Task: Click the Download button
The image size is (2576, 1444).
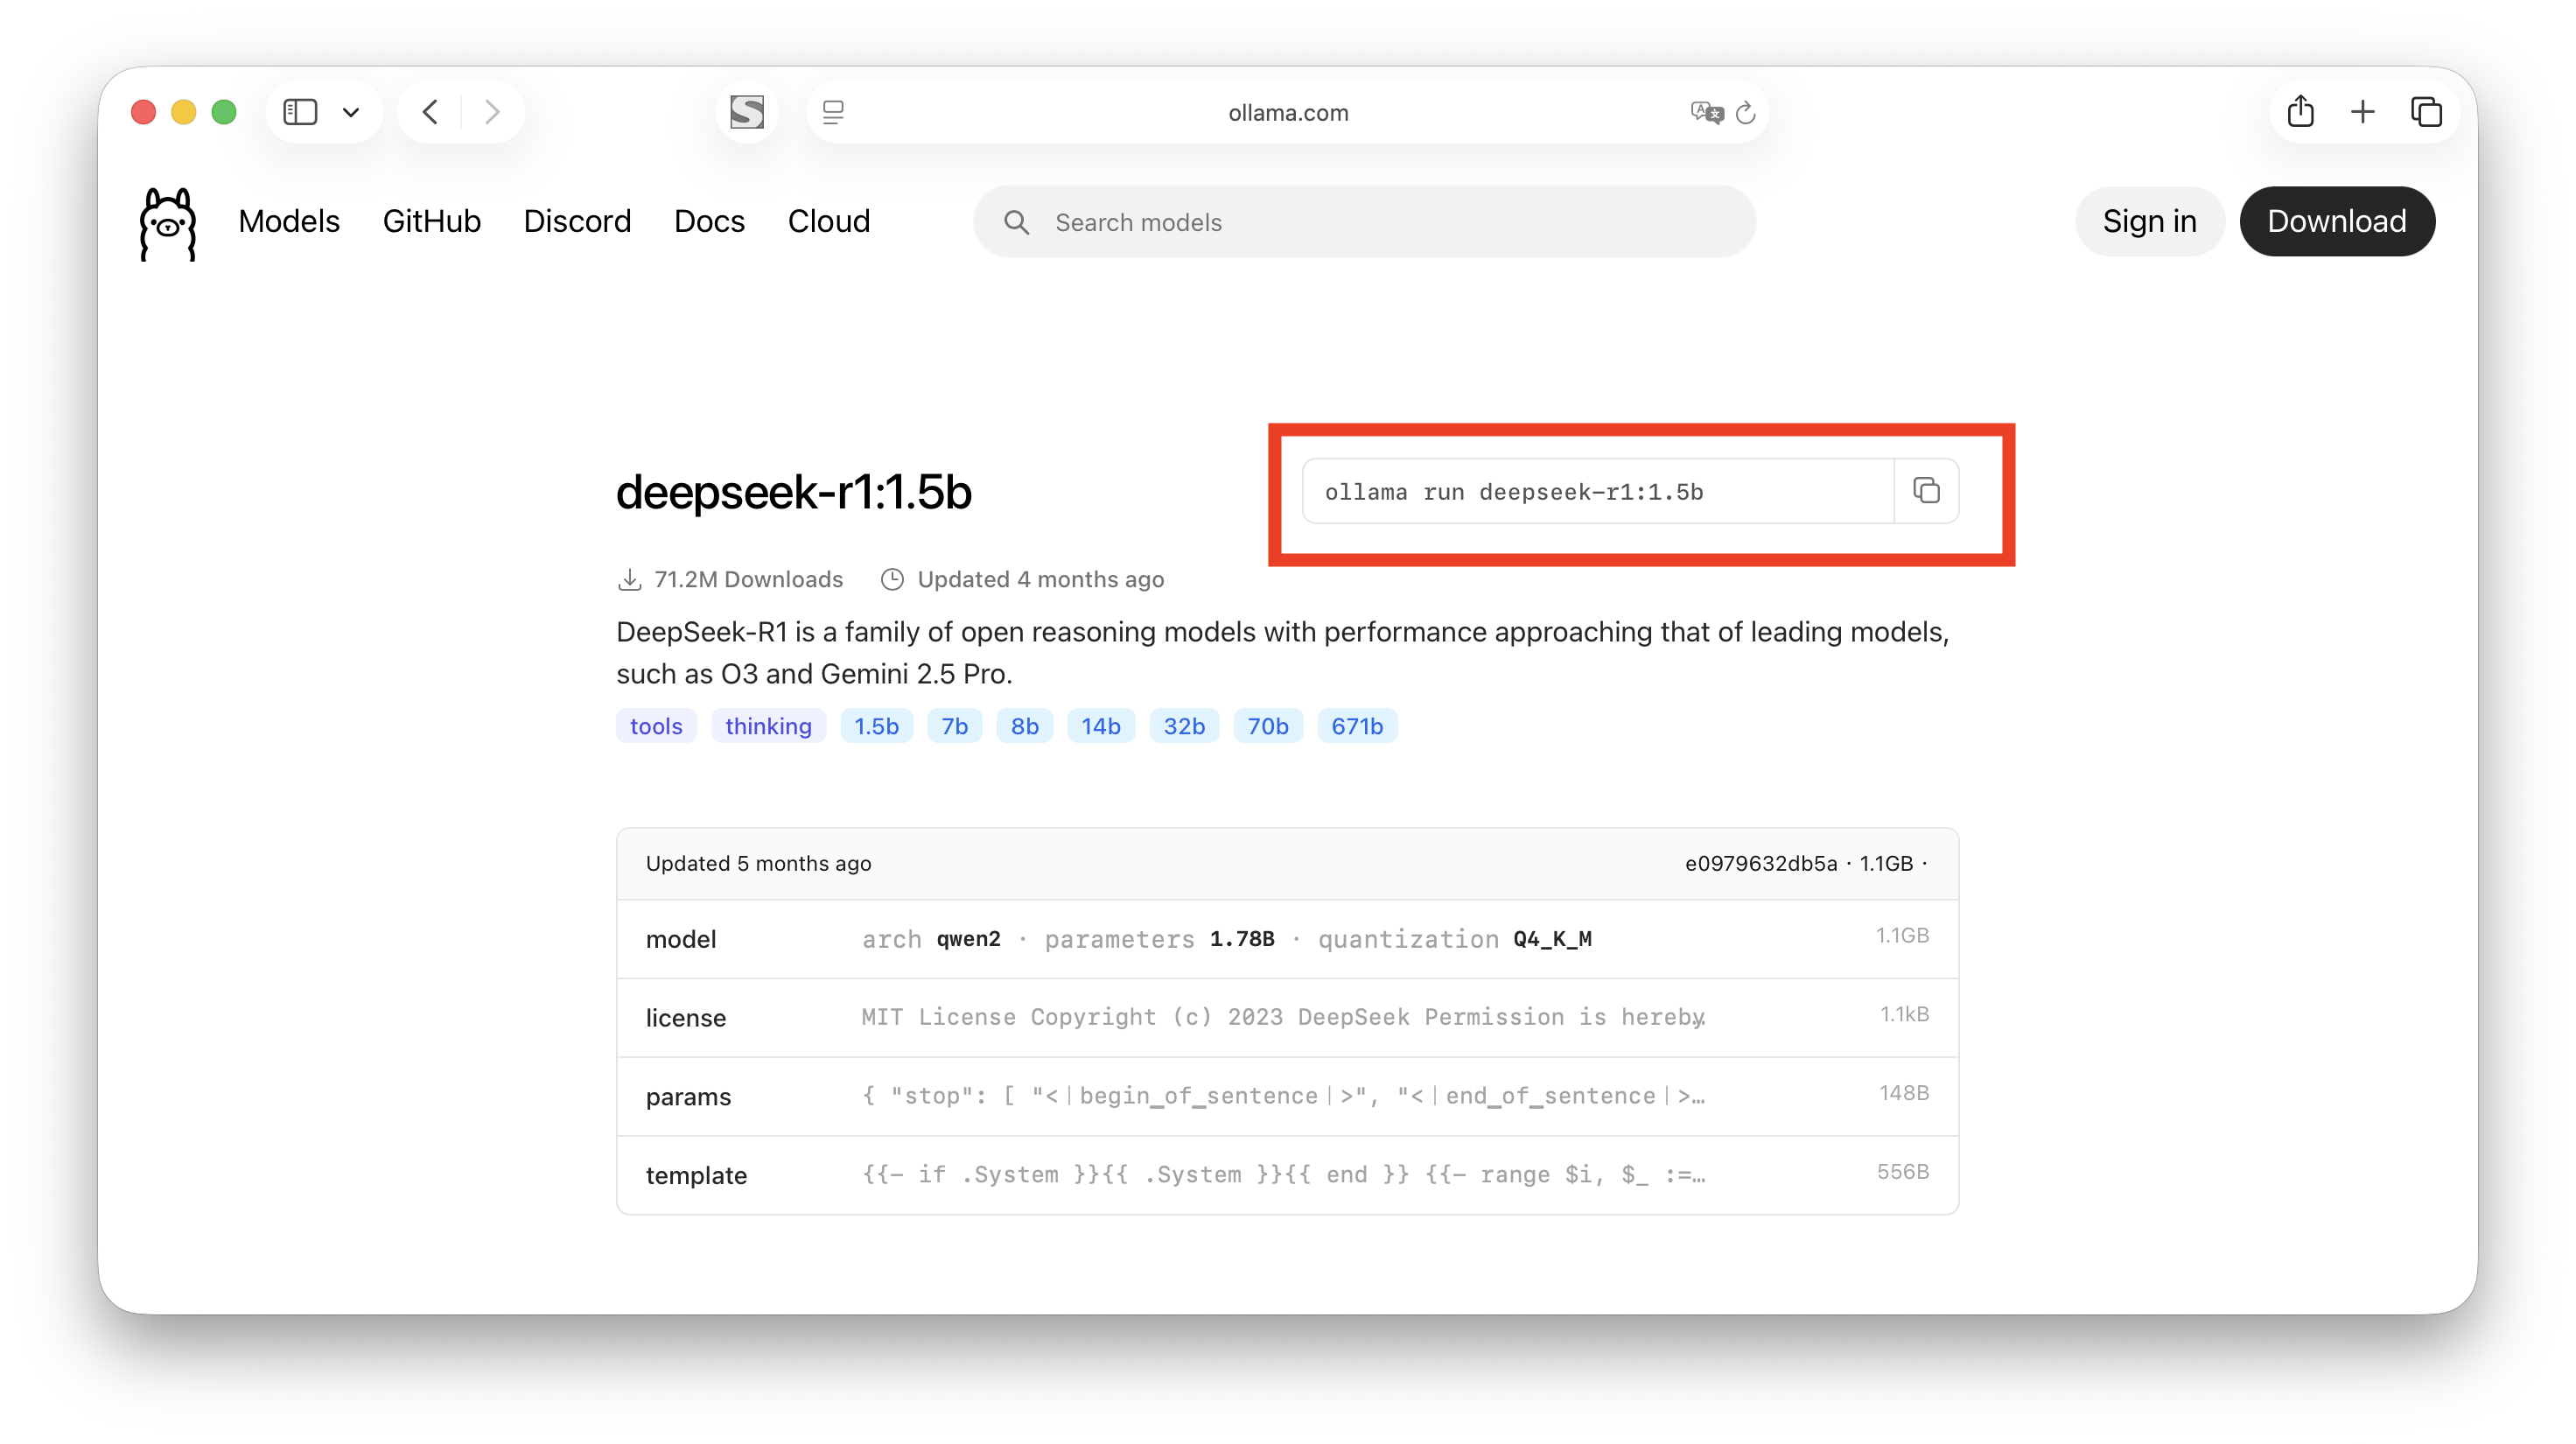Action: (x=2336, y=221)
